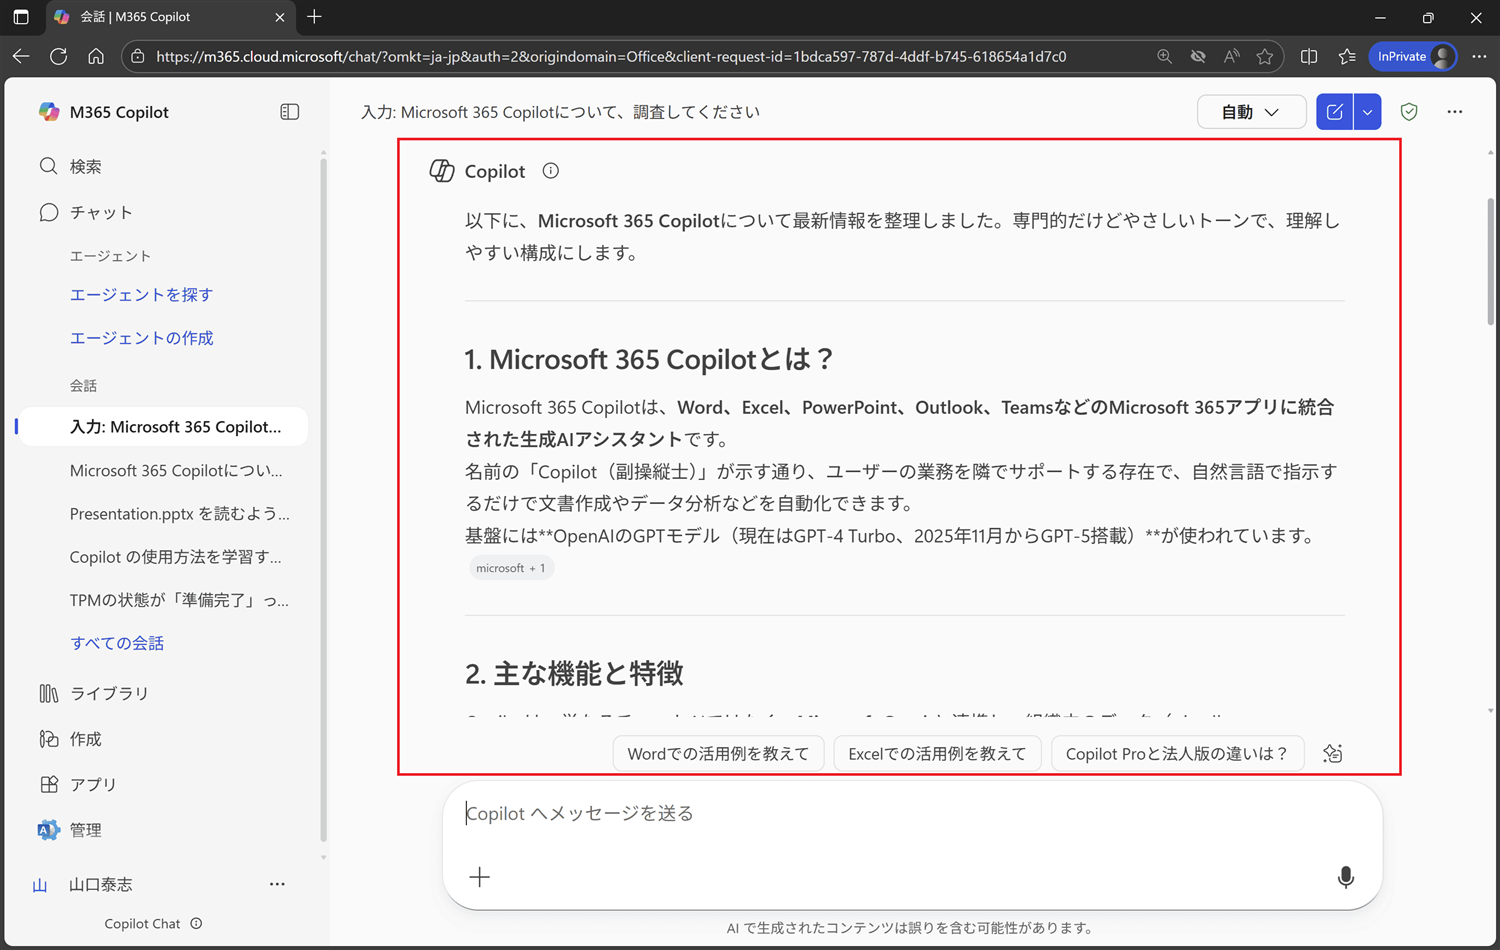This screenshot has width=1500, height=950.
Task: Open the tab actions menu icon
Action: 21,17
